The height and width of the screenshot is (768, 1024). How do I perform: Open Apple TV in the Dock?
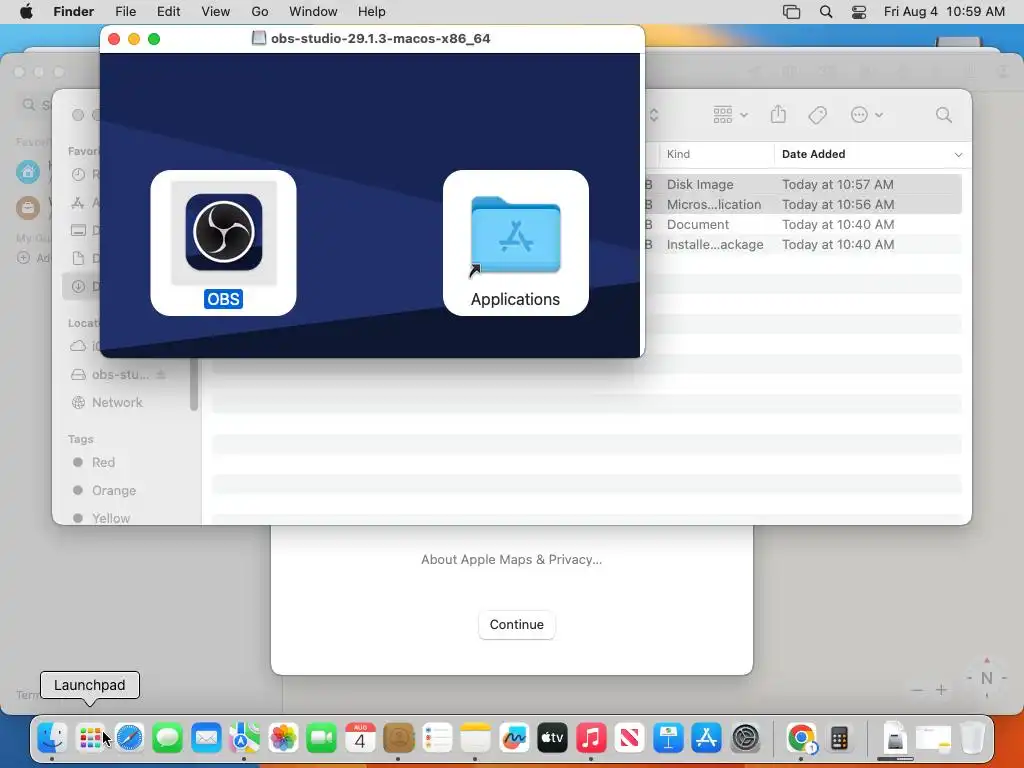552,738
